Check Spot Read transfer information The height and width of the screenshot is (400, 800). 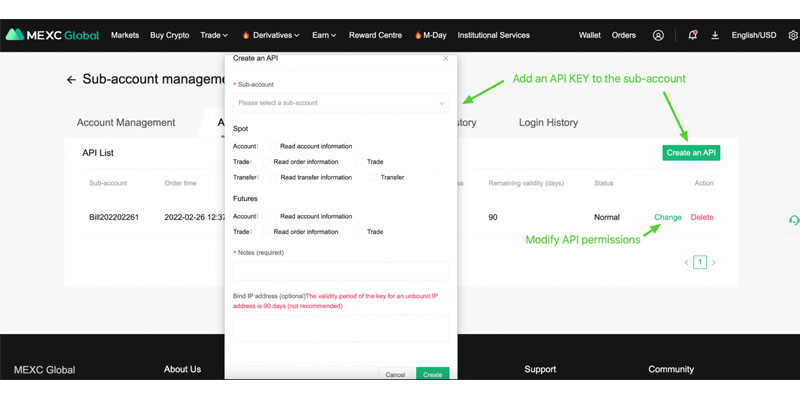[273, 178]
